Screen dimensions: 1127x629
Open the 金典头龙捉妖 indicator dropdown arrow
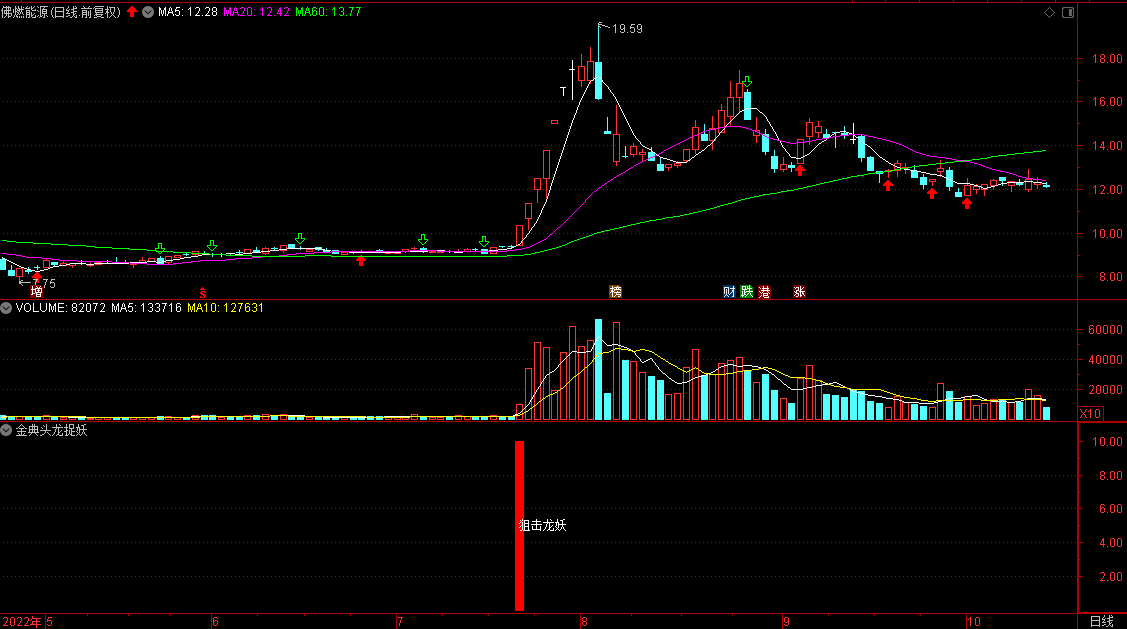[x=6, y=430]
